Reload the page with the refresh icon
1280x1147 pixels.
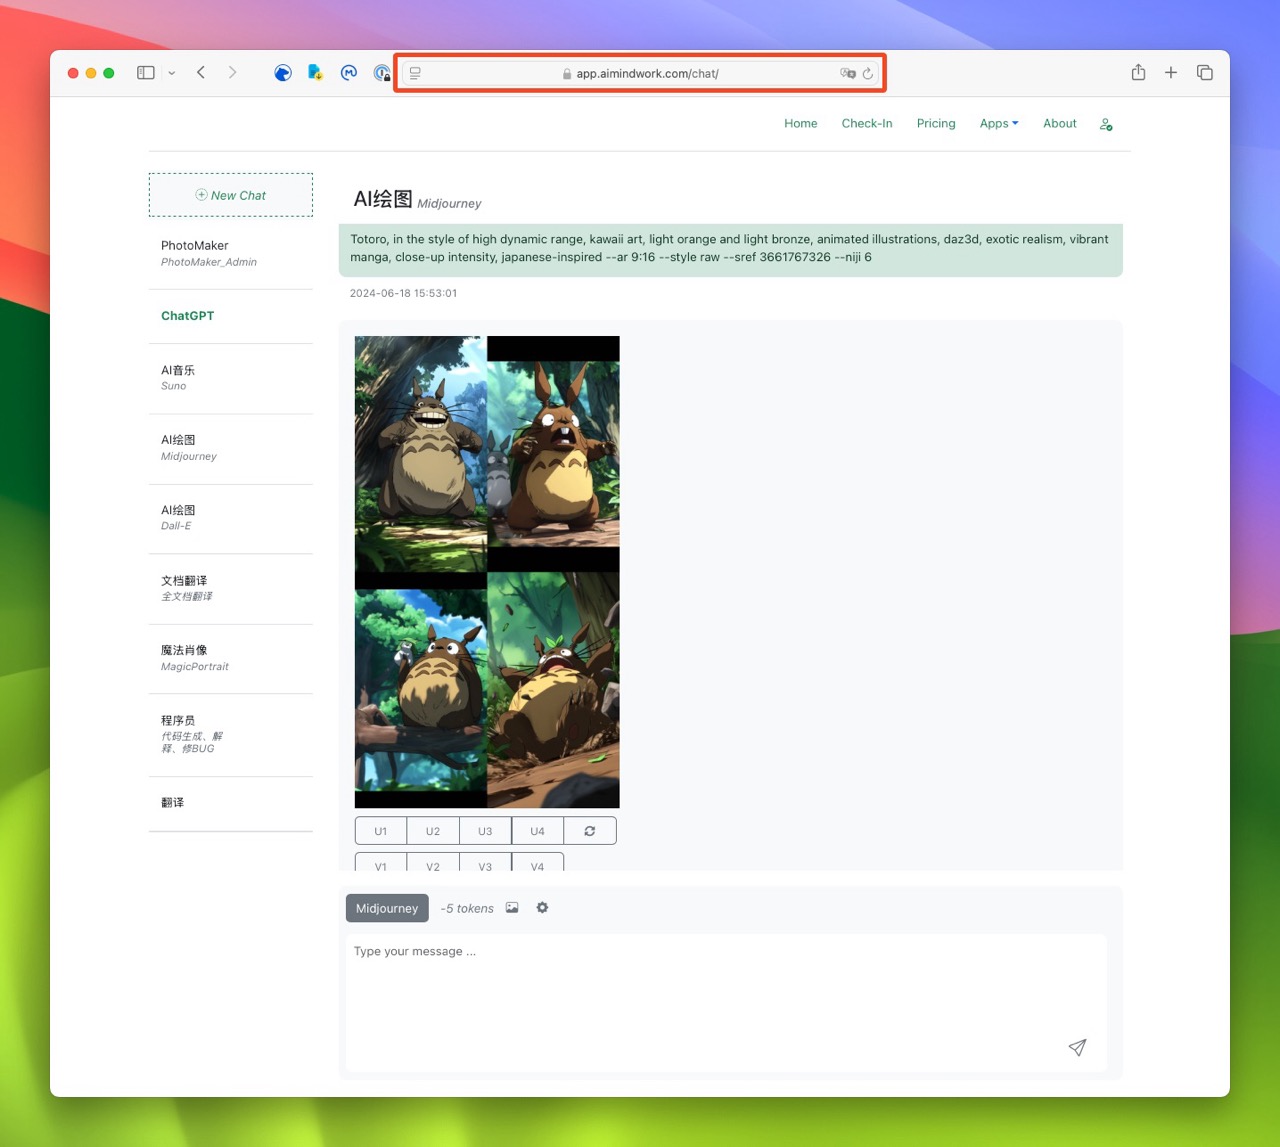click(x=868, y=73)
